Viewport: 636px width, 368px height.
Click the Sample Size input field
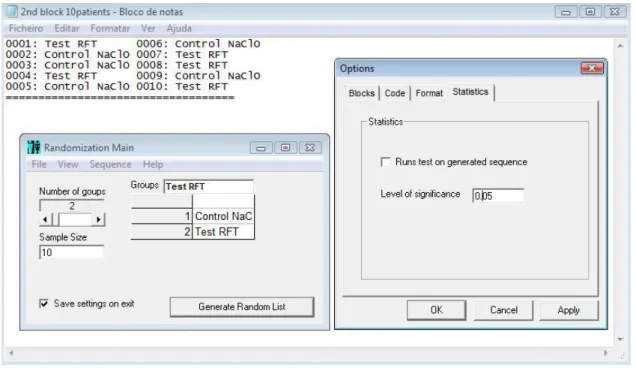click(x=71, y=252)
